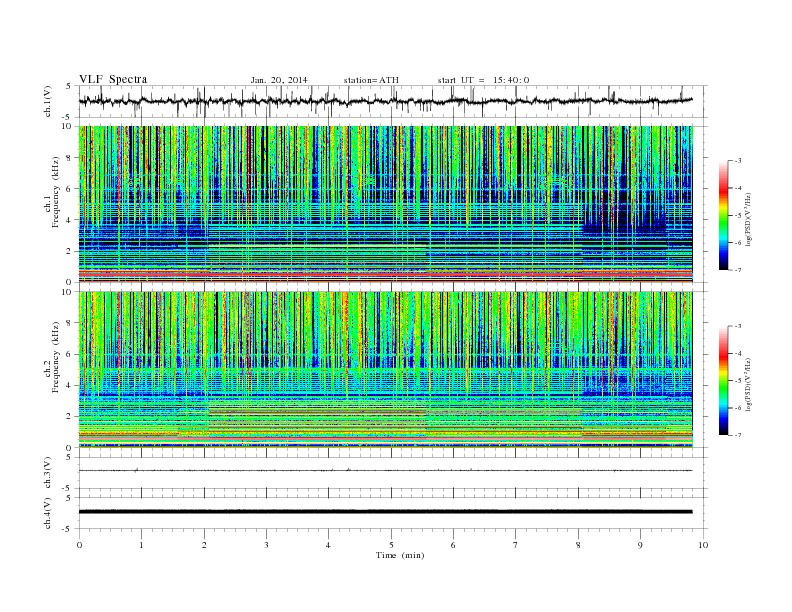This screenshot has width=792, height=612.
Task: Click the time axis tick label '5'
Action: 391,545
